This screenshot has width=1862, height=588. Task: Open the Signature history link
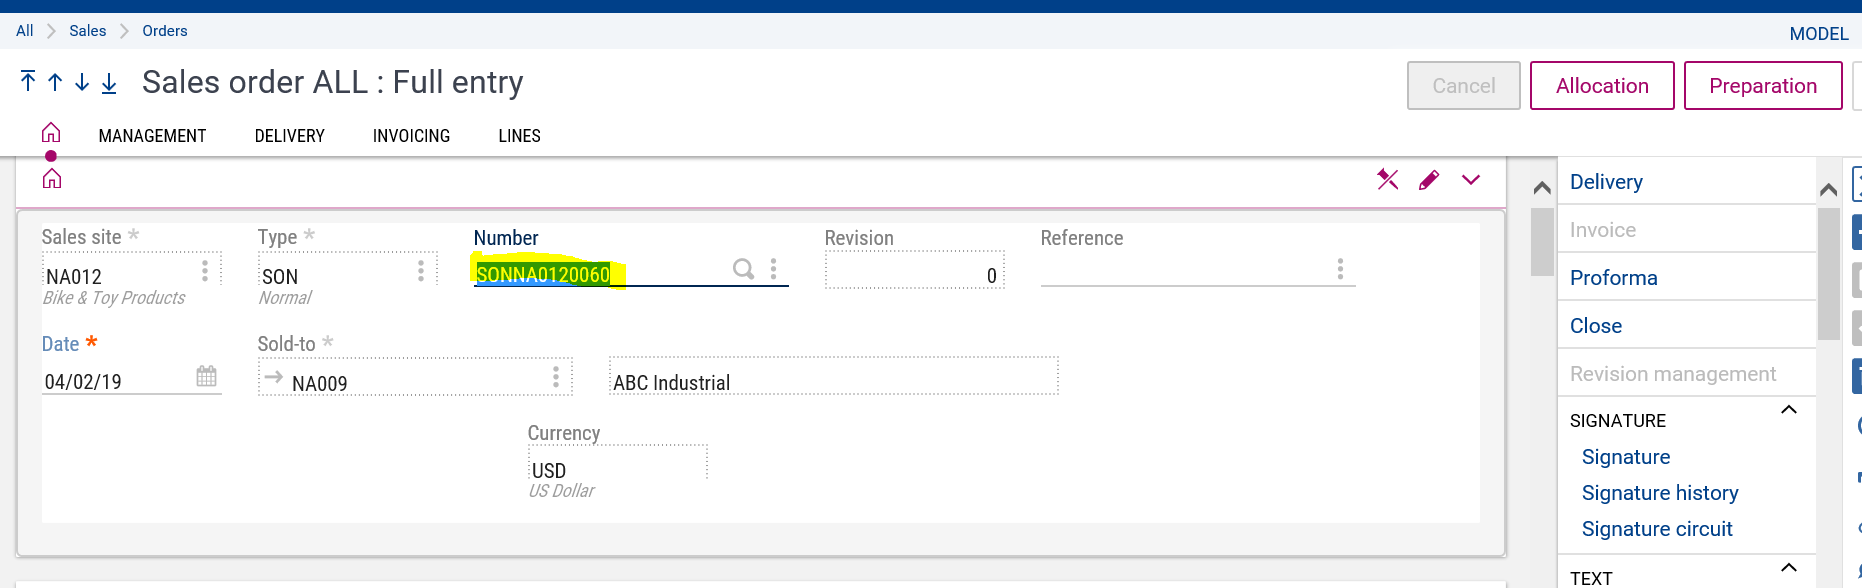[x=1659, y=493]
